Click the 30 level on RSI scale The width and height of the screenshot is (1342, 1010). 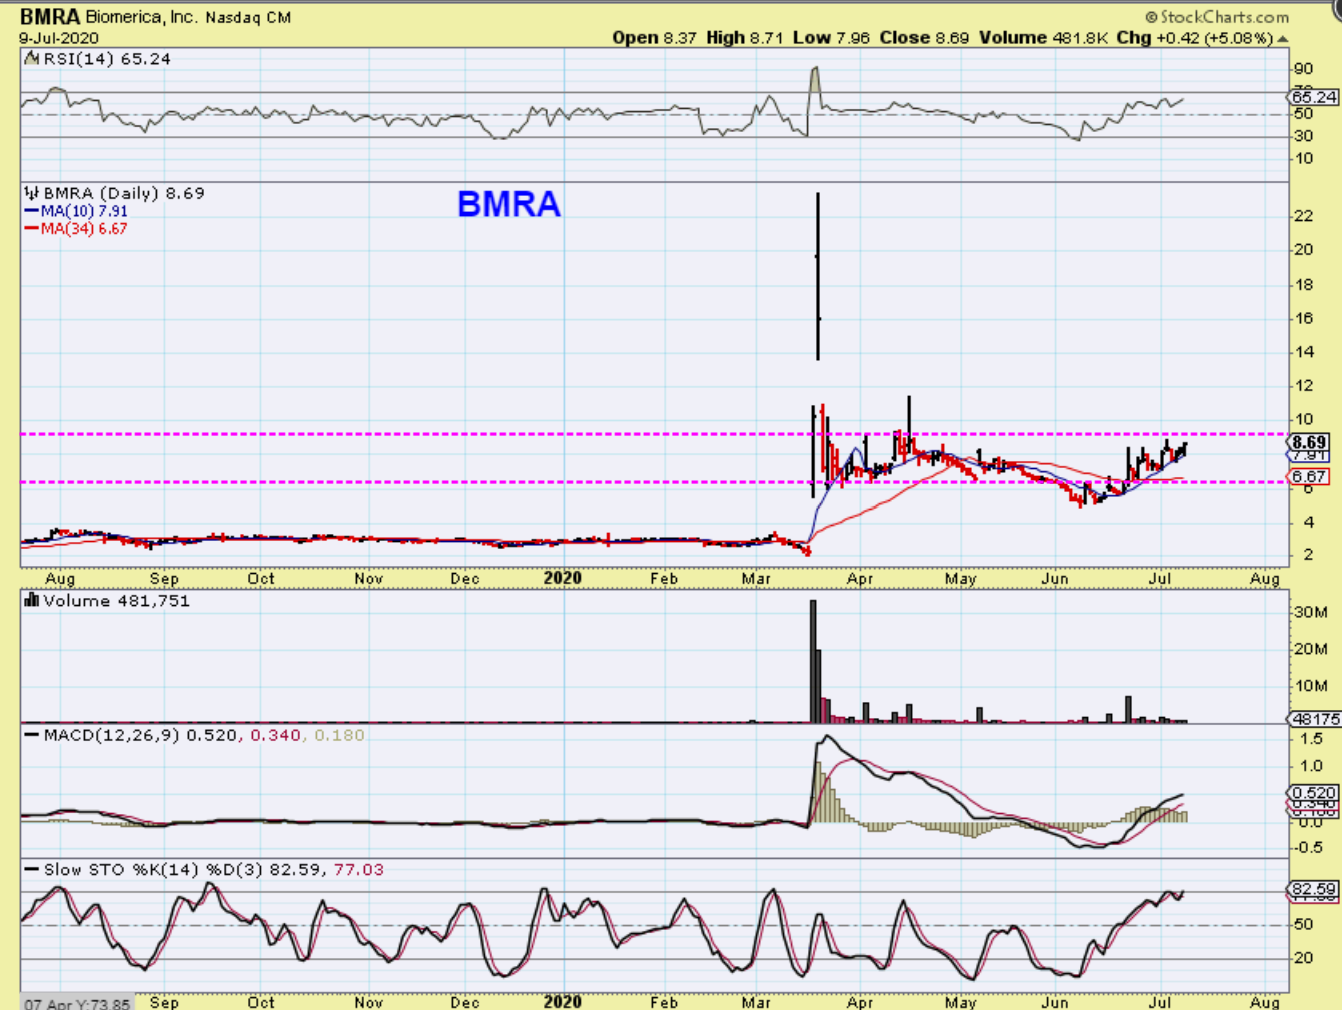coord(1303,136)
